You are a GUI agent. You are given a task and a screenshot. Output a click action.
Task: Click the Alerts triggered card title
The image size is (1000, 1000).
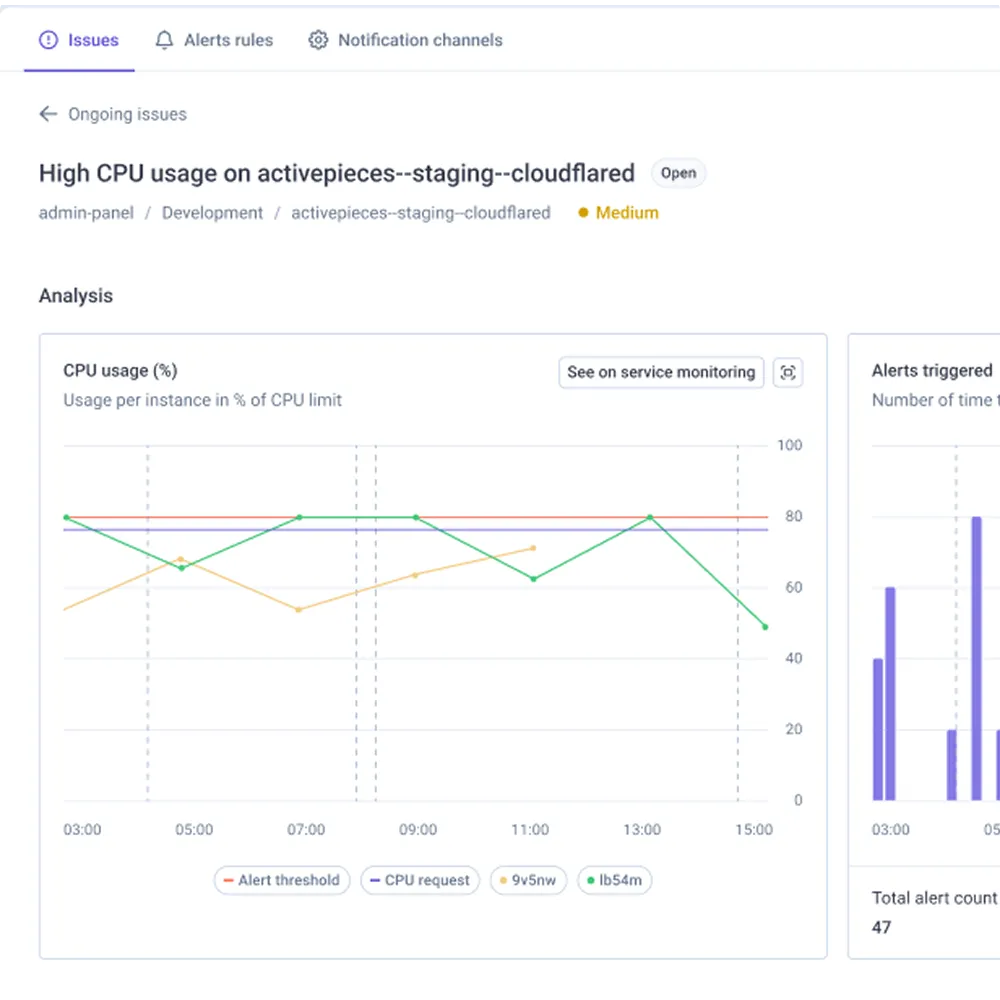tap(932, 371)
